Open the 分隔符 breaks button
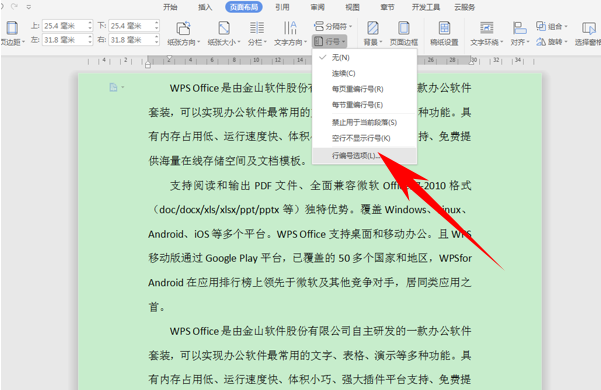 tap(333, 26)
